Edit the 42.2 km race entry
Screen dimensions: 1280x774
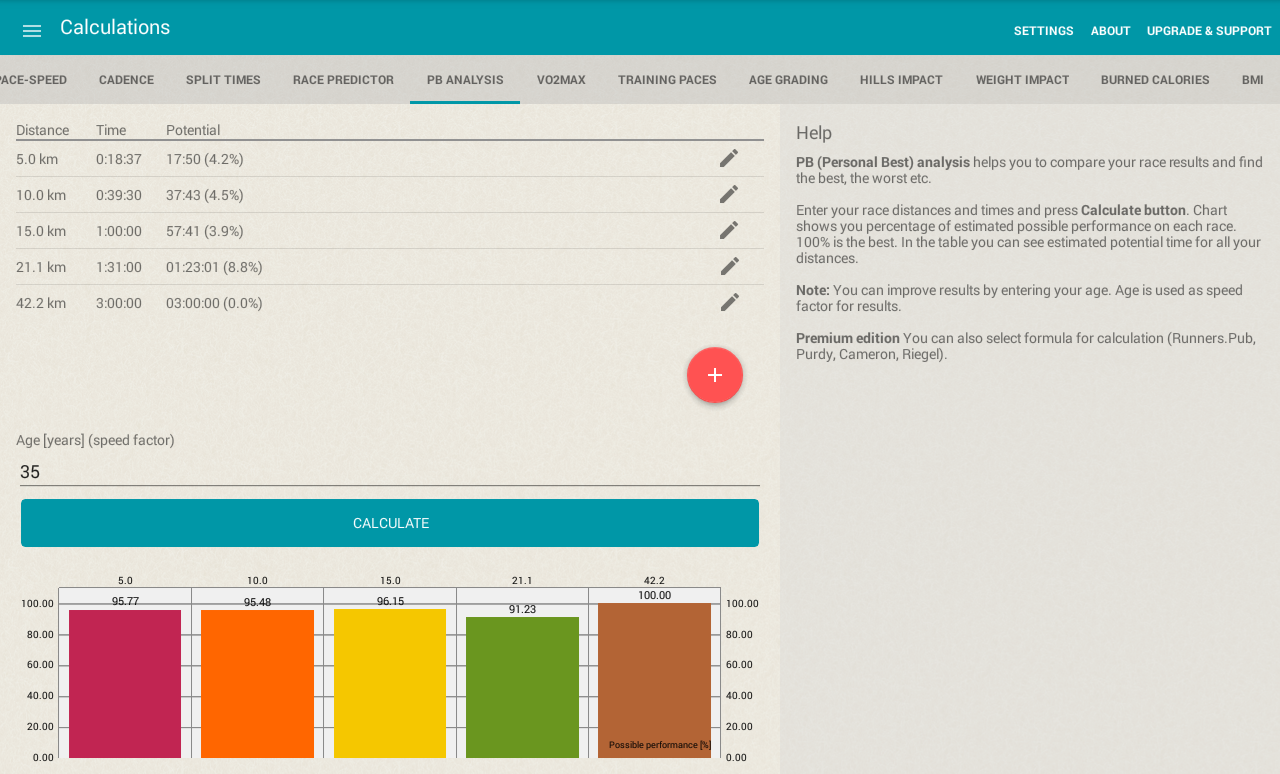point(729,302)
